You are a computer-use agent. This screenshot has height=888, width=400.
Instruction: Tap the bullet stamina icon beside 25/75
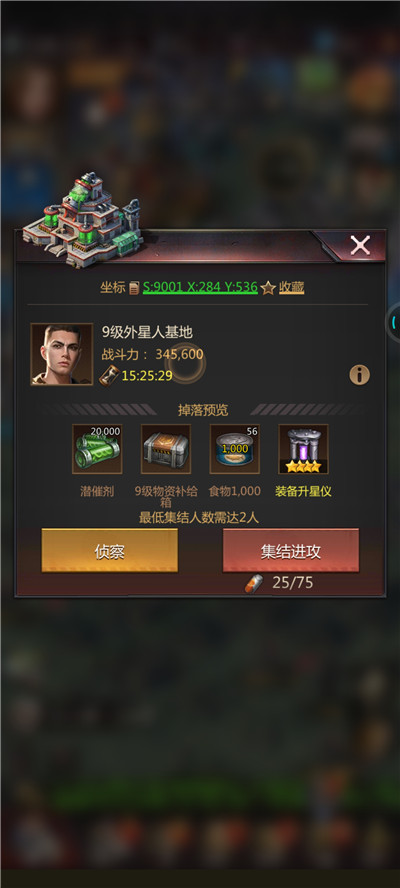(x=254, y=583)
